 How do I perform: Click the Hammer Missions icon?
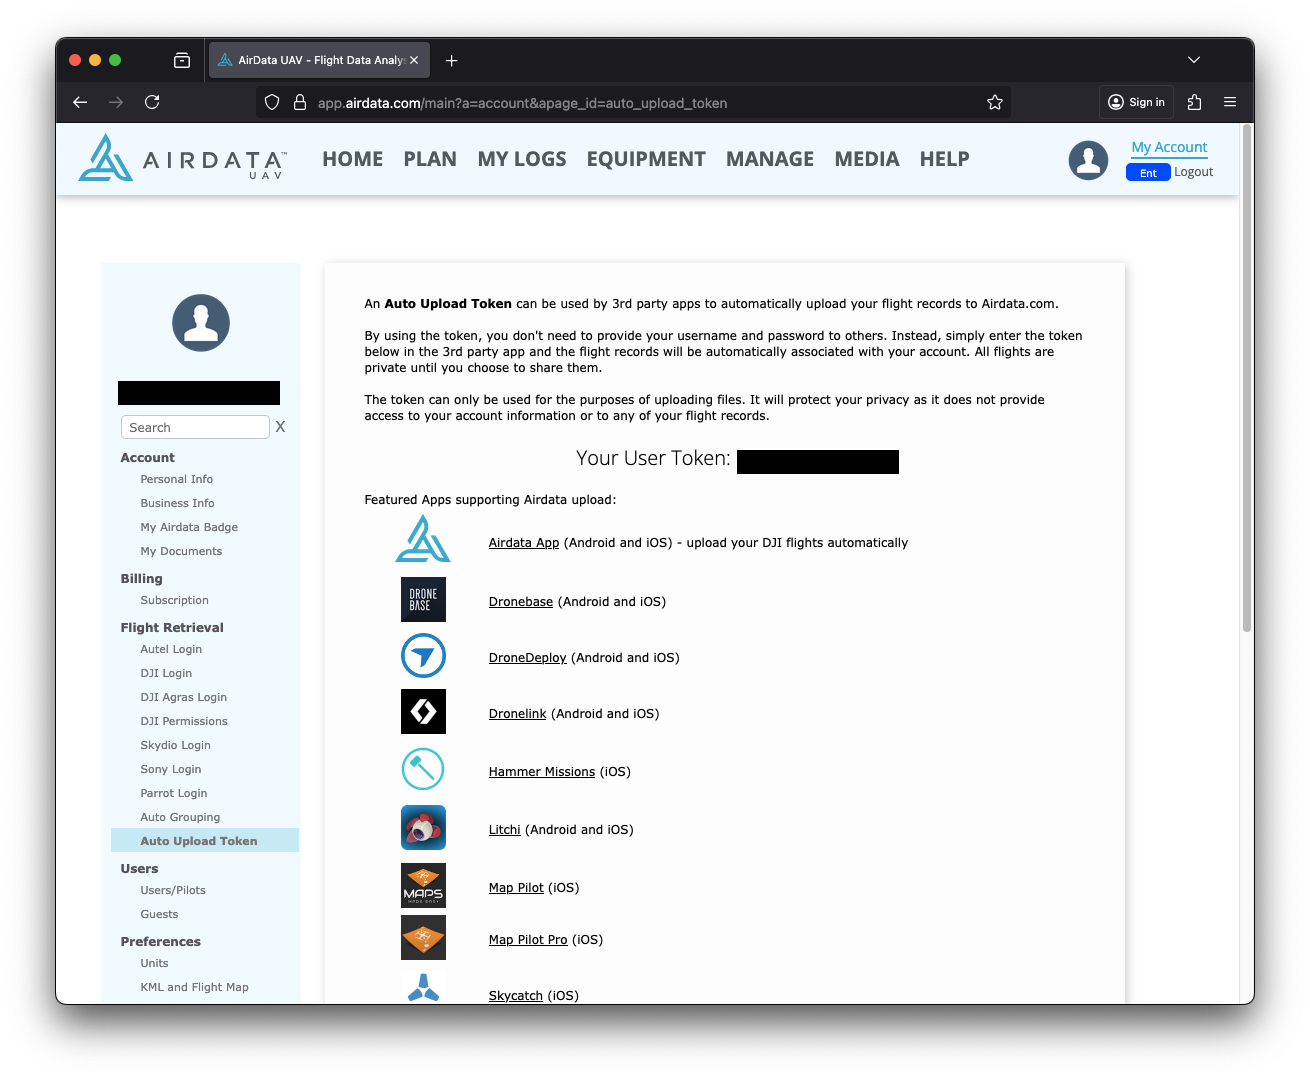coord(423,770)
